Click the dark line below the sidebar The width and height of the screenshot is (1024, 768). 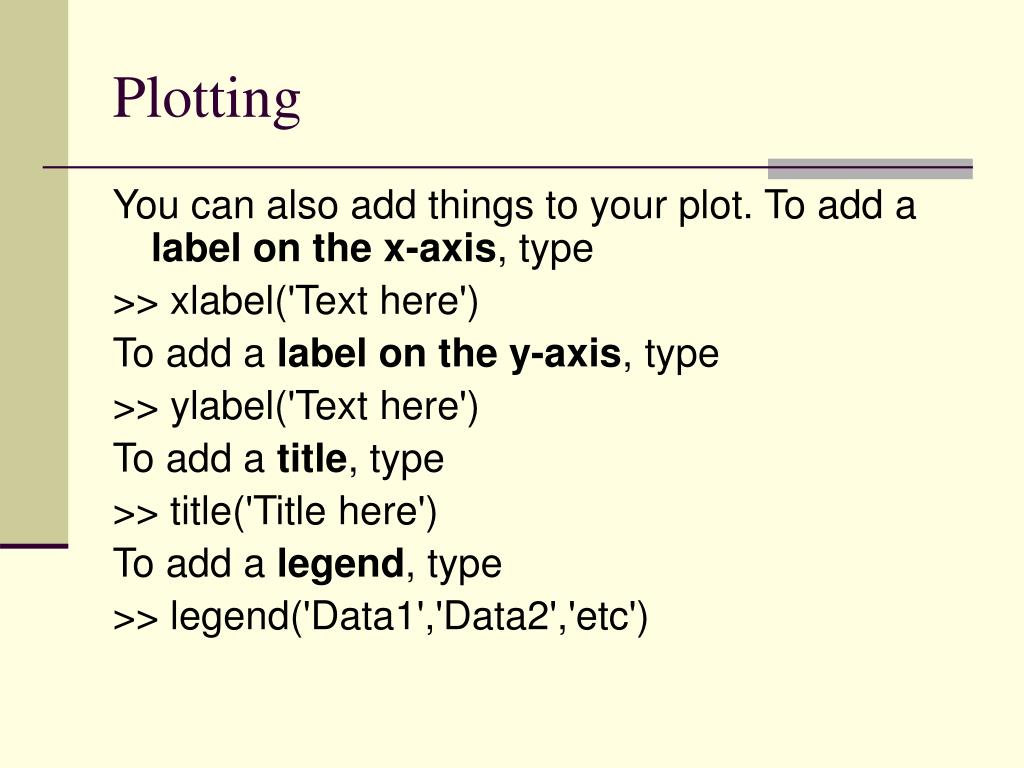coord(34,545)
